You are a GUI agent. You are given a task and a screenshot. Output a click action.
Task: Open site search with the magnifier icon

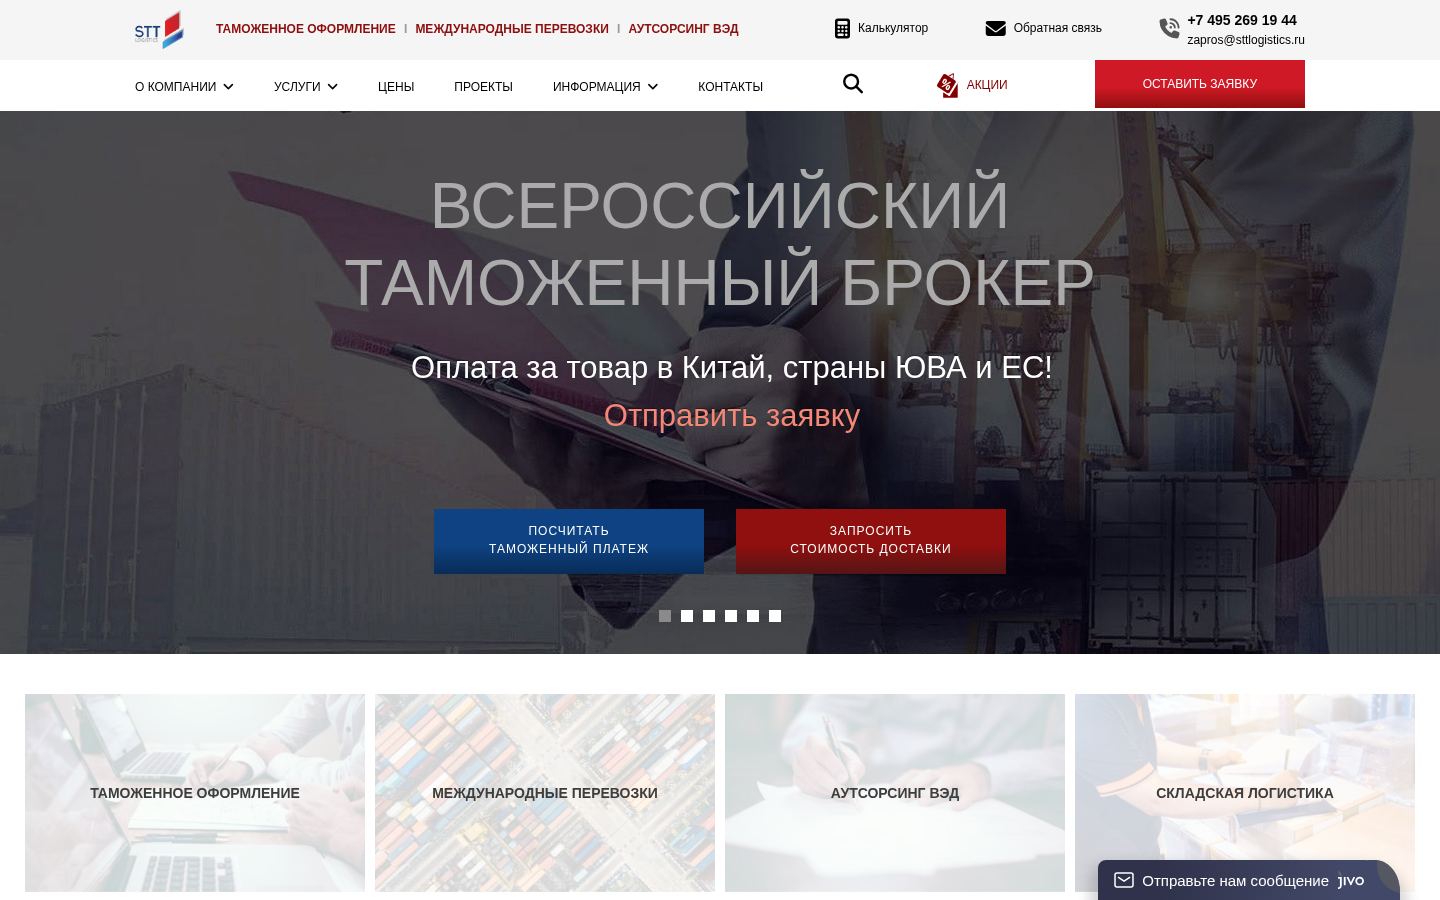tap(853, 84)
